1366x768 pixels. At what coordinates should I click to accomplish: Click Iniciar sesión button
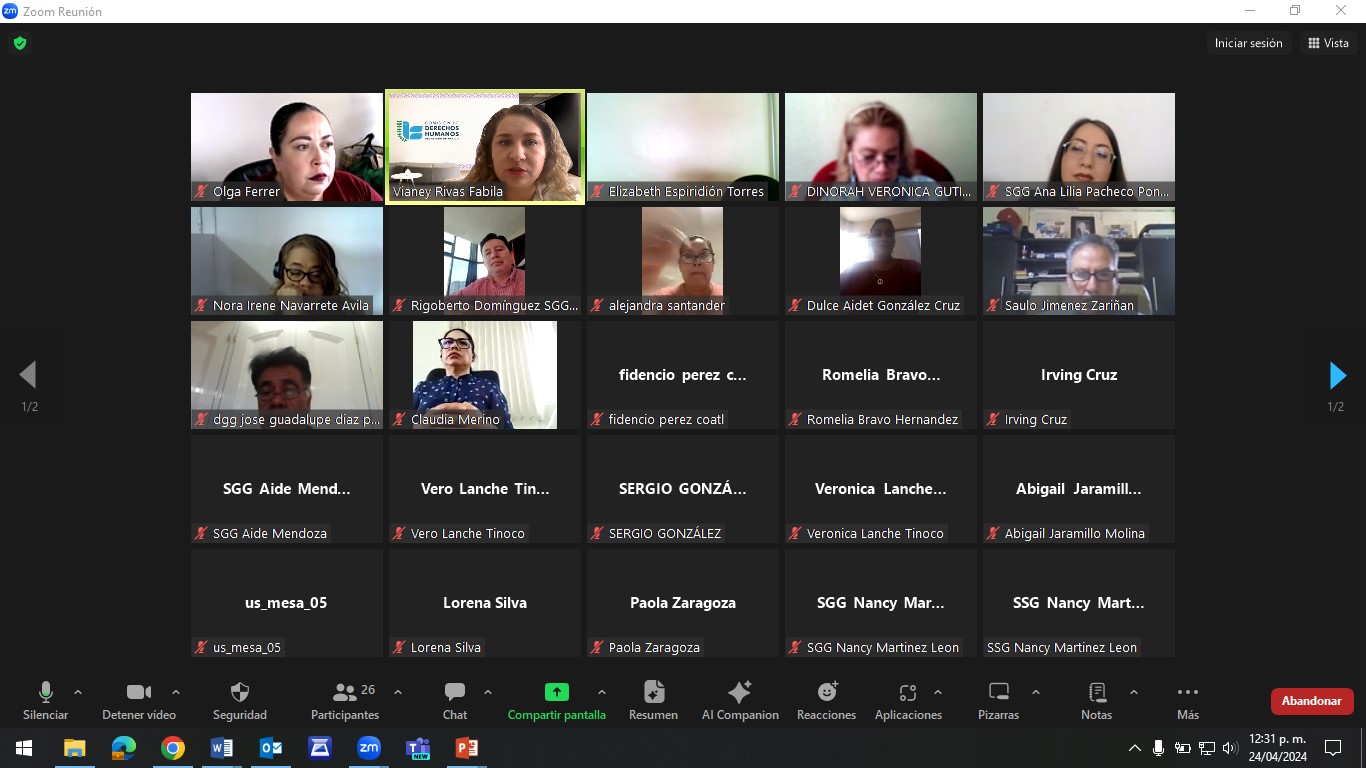1248,43
